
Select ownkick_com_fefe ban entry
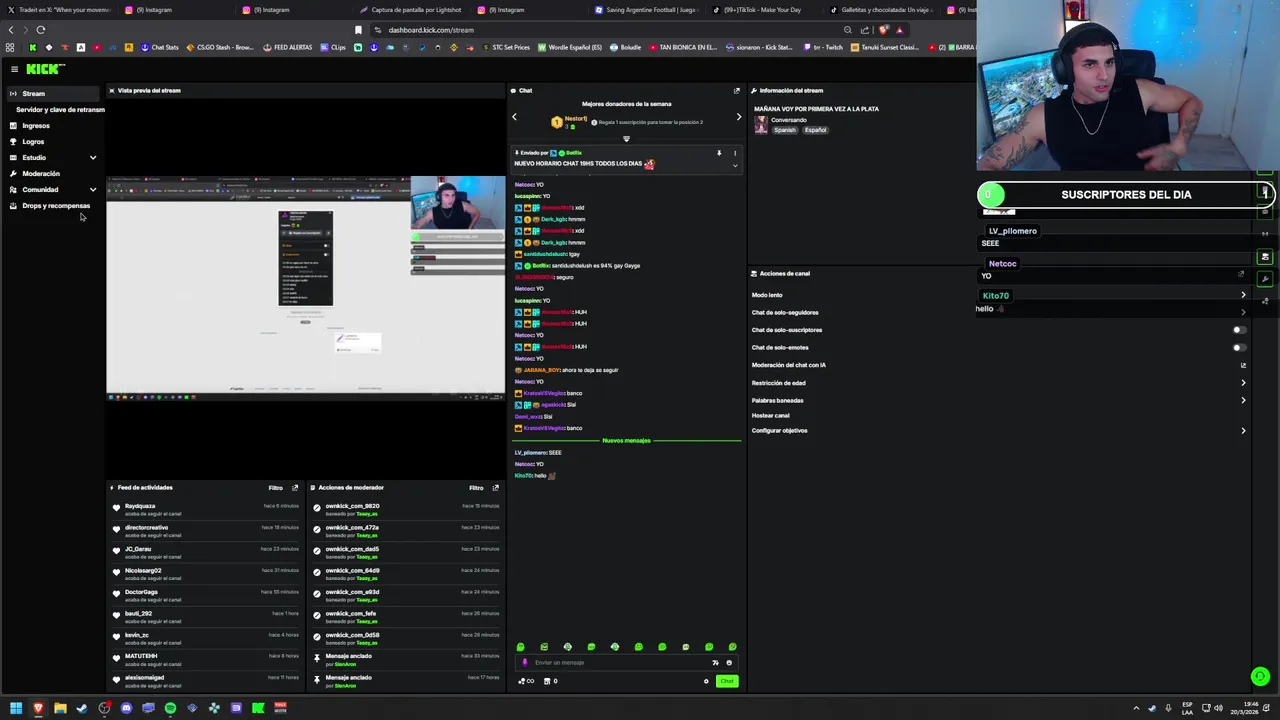pos(405,617)
